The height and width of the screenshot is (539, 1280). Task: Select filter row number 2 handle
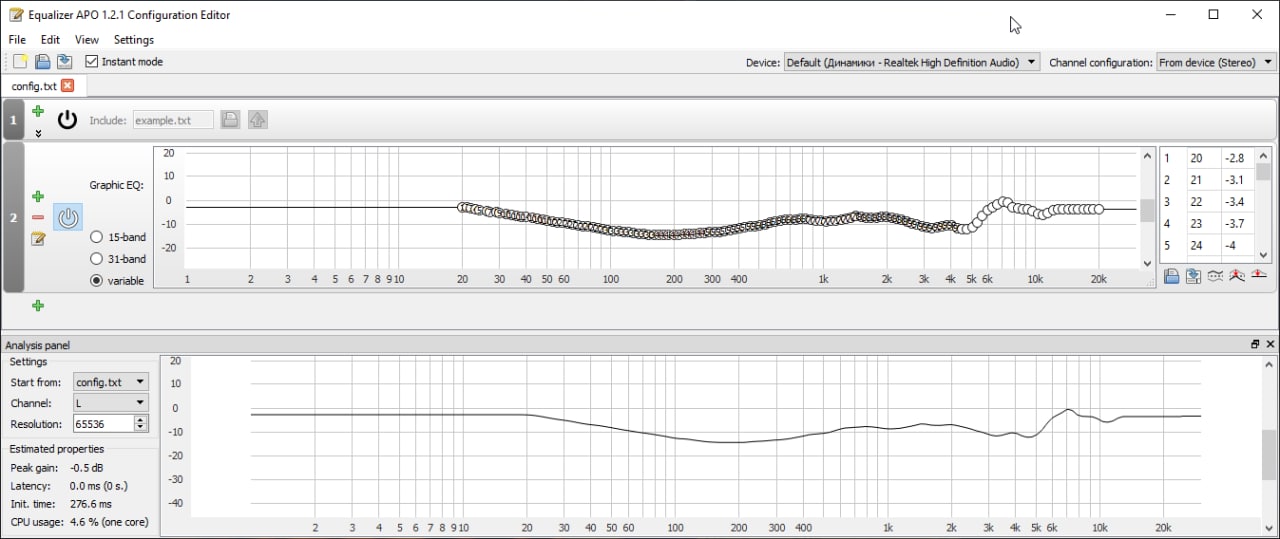(13, 217)
